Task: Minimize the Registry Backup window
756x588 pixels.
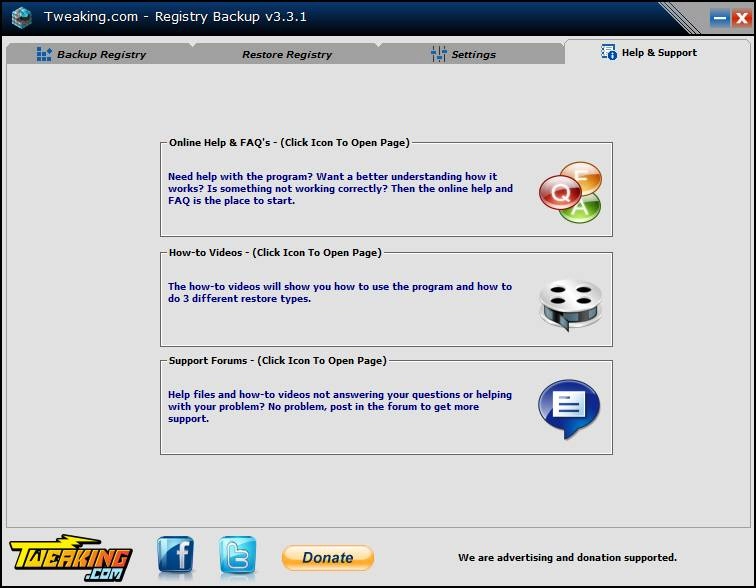Action: point(719,19)
